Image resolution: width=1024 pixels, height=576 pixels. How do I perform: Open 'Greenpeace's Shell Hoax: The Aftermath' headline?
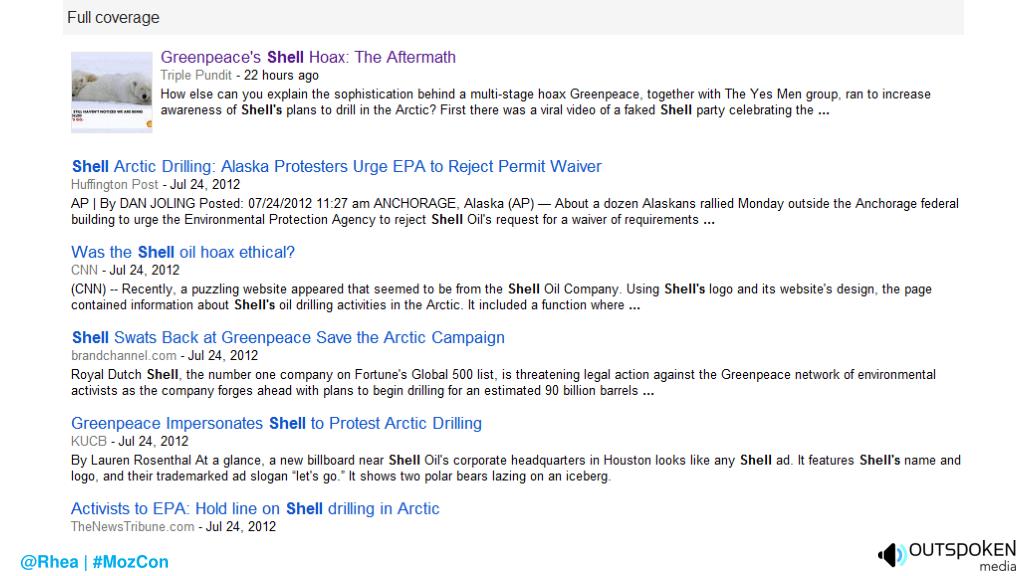pyautogui.click(x=308, y=57)
